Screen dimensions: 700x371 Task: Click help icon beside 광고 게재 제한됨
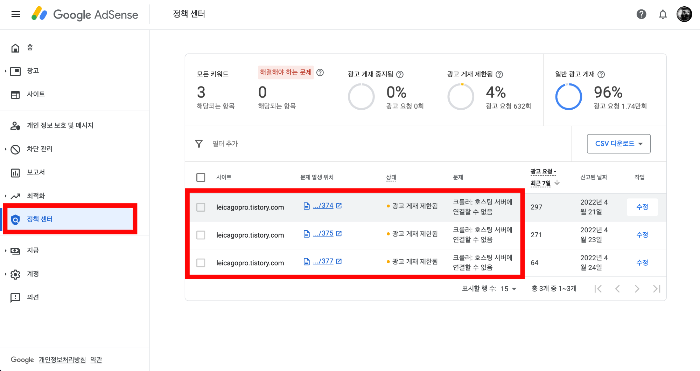tap(500, 74)
